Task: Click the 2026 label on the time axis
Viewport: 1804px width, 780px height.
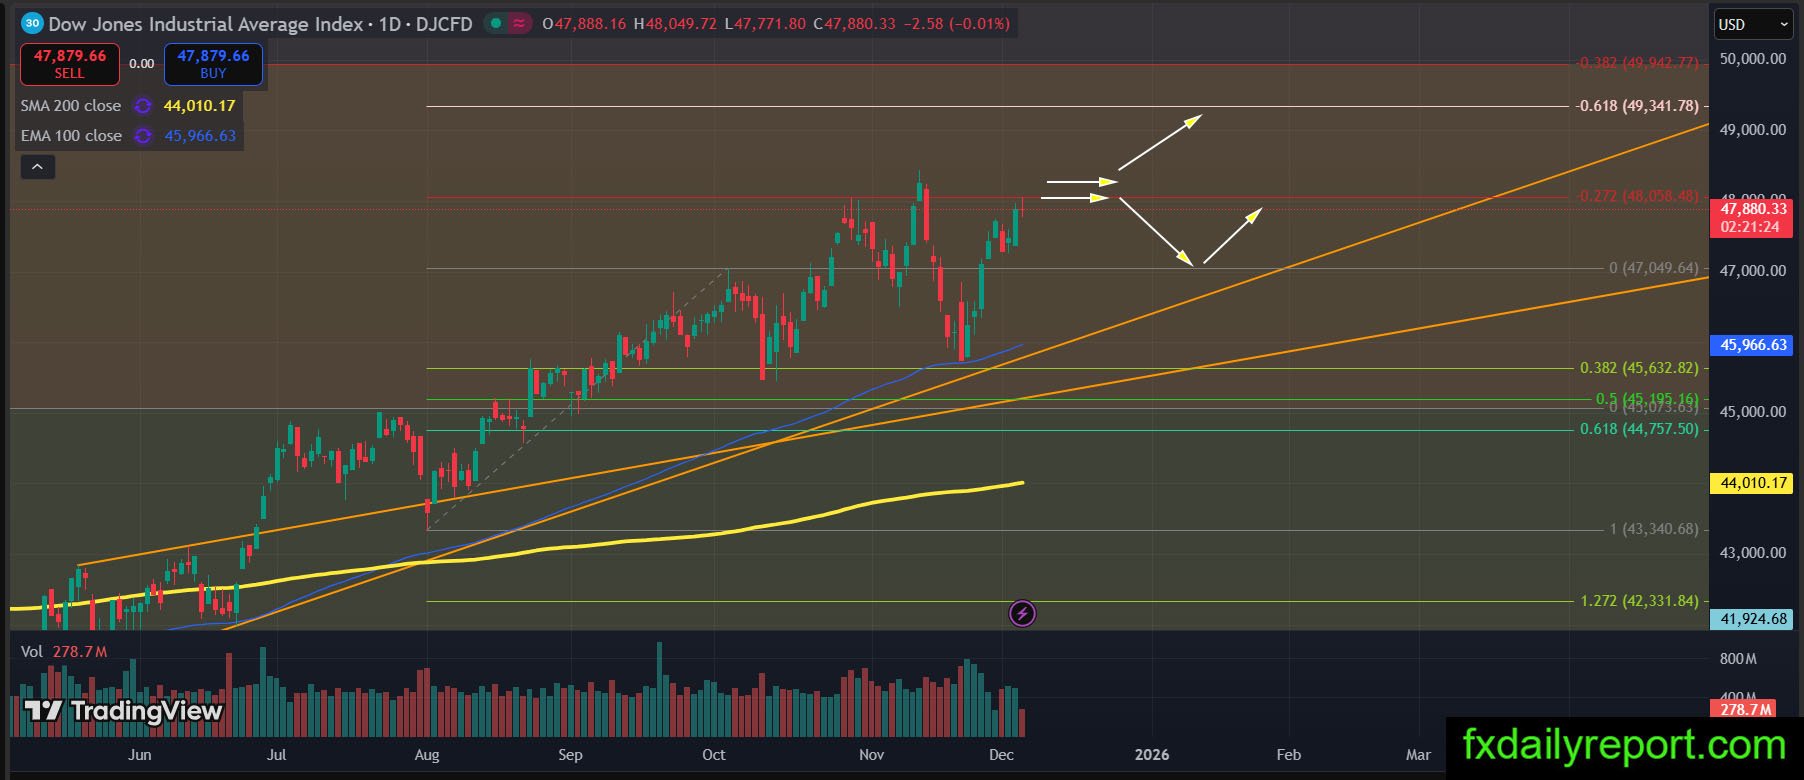Action: pyautogui.click(x=1152, y=755)
